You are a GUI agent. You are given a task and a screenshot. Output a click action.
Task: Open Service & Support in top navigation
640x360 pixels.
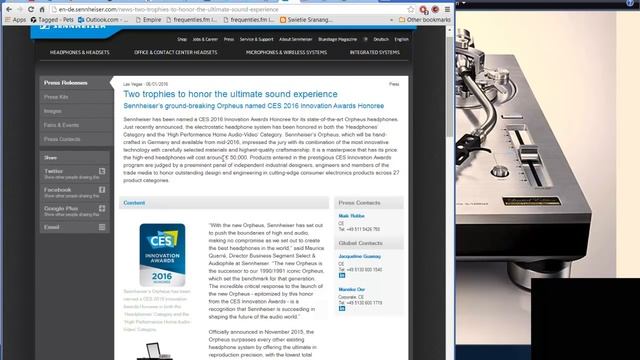(x=256, y=39)
